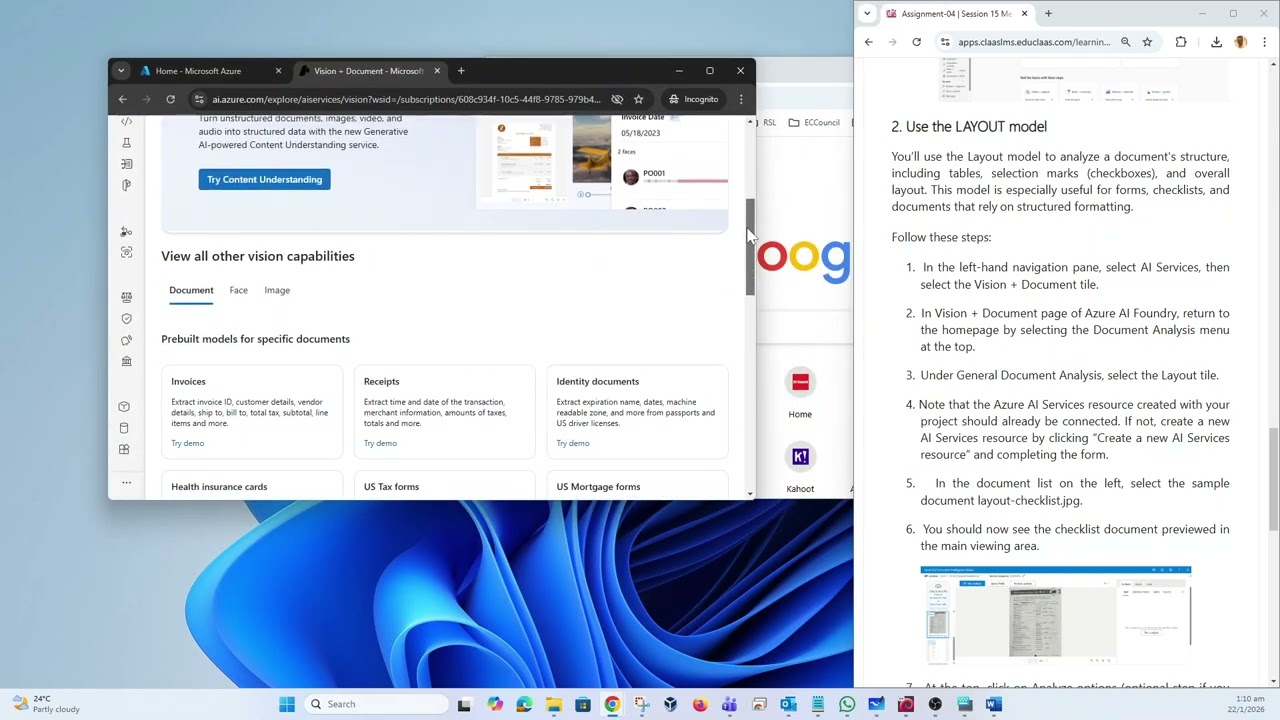Click the Assignment page vertical scrollbar thumb
Image resolution: width=1280 pixels, height=720 pixels.
pos(1275,479)
